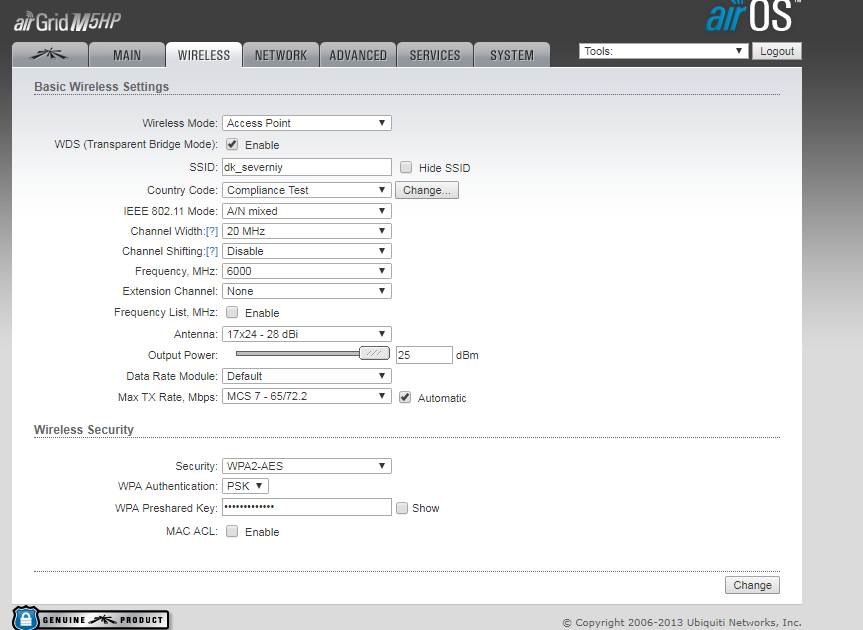The width and height of the screenshot is (863, 630).
Task: Toggle Show WPA Preshared Key checkbox
Action: tap(402, 508)
